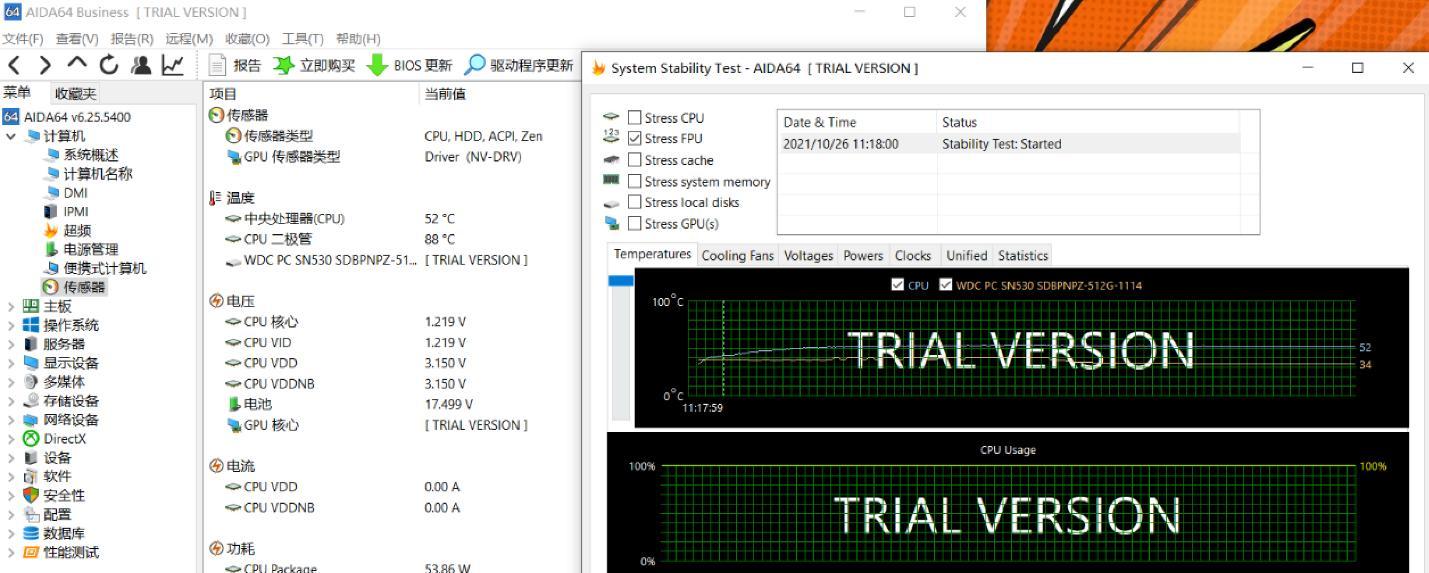Enable Stress system memory checkbox

click(635, 182)
